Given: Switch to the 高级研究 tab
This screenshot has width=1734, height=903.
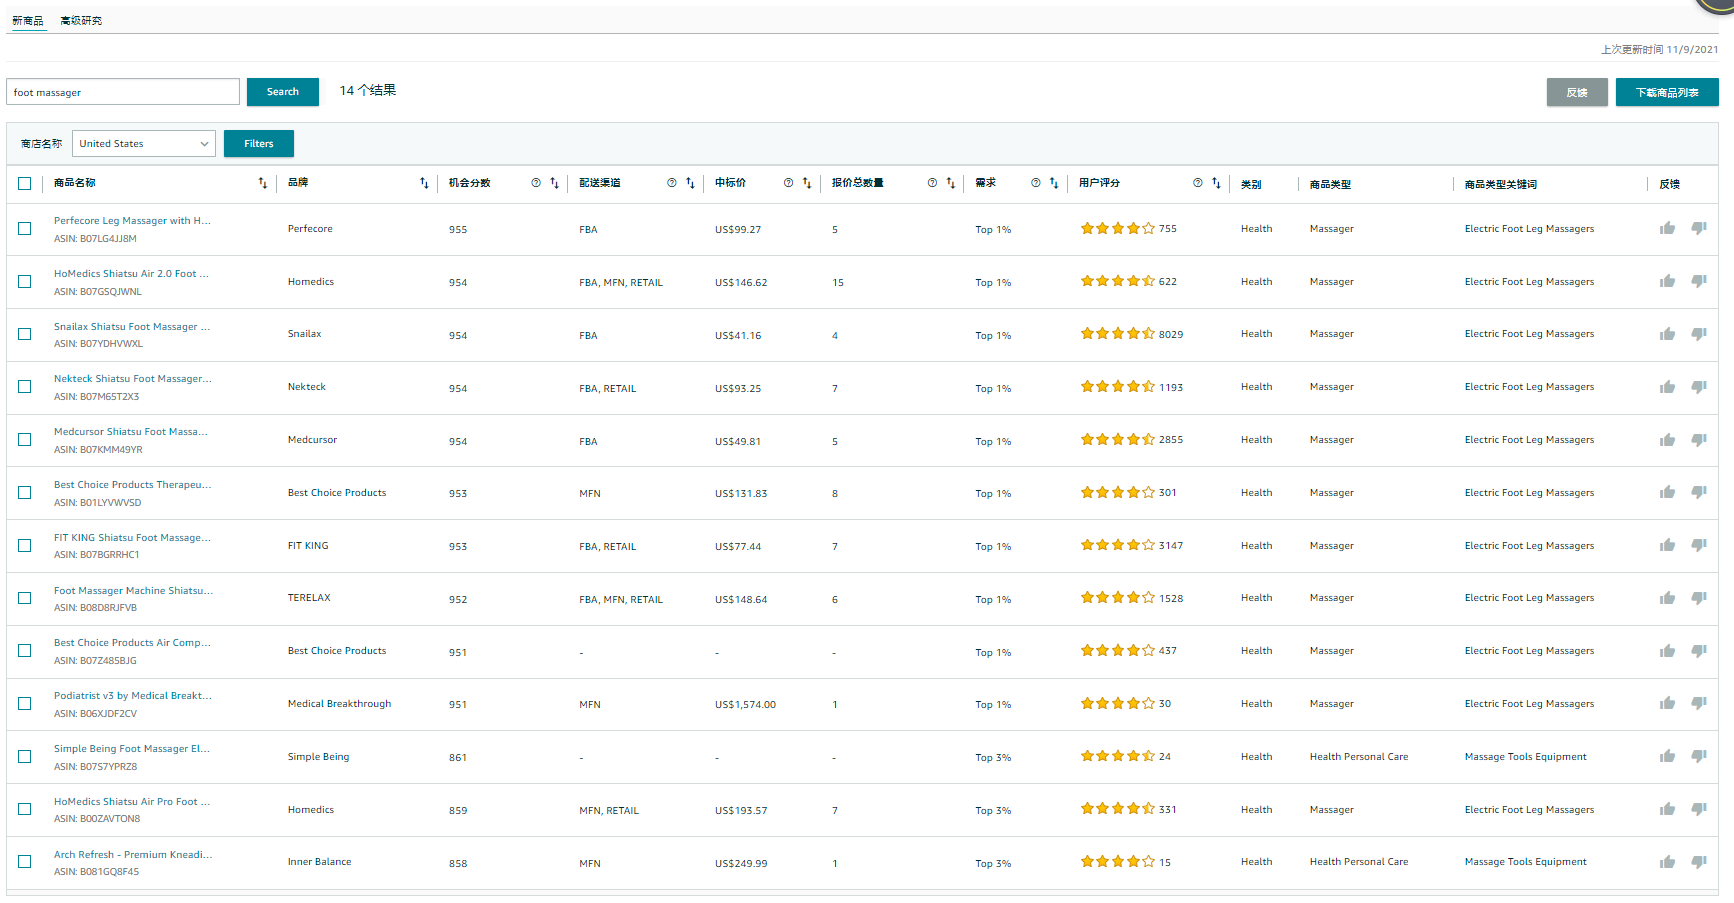Looking at the screenshot, I should 81,21.
